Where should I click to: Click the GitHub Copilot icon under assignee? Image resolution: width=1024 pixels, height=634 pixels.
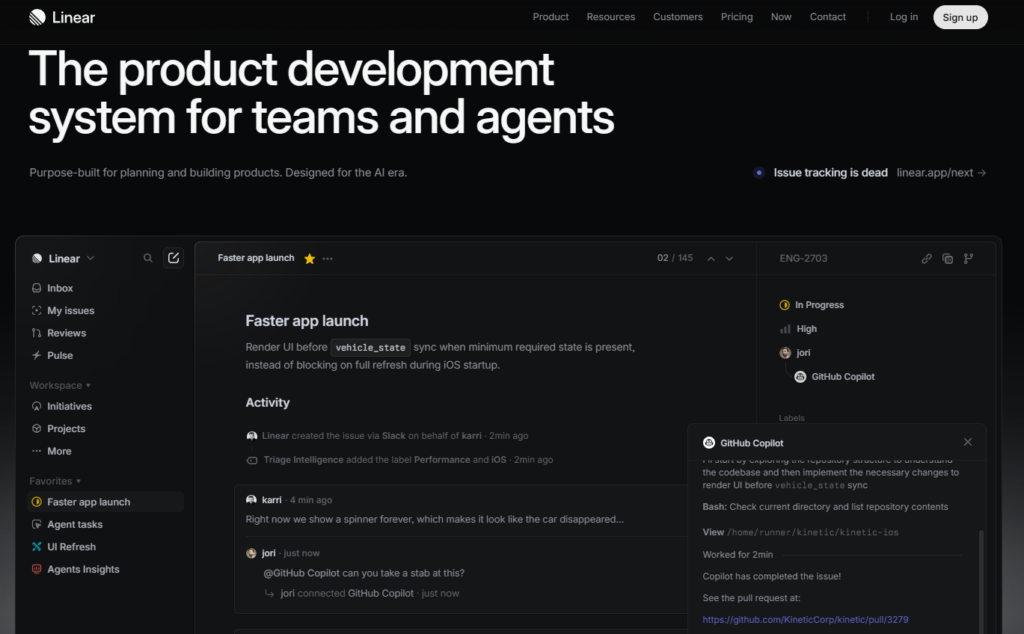(x=800, y=377)
